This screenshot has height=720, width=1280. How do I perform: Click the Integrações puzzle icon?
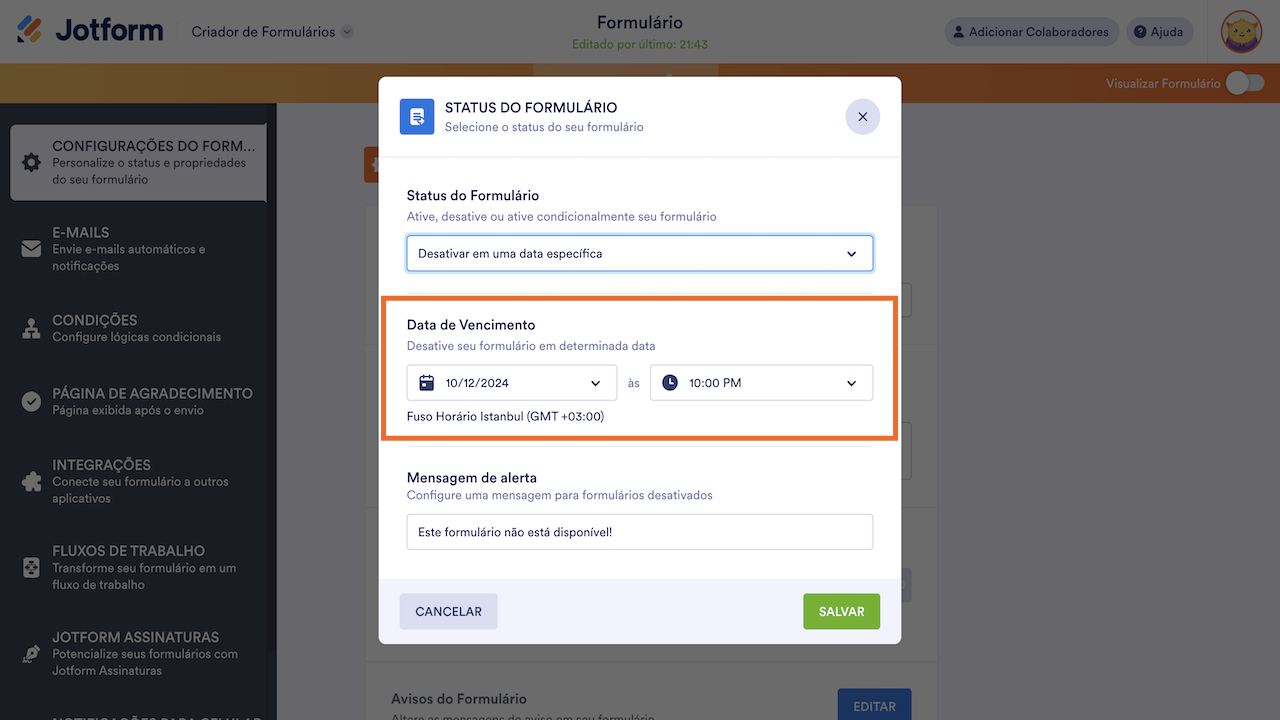[31, 481]
